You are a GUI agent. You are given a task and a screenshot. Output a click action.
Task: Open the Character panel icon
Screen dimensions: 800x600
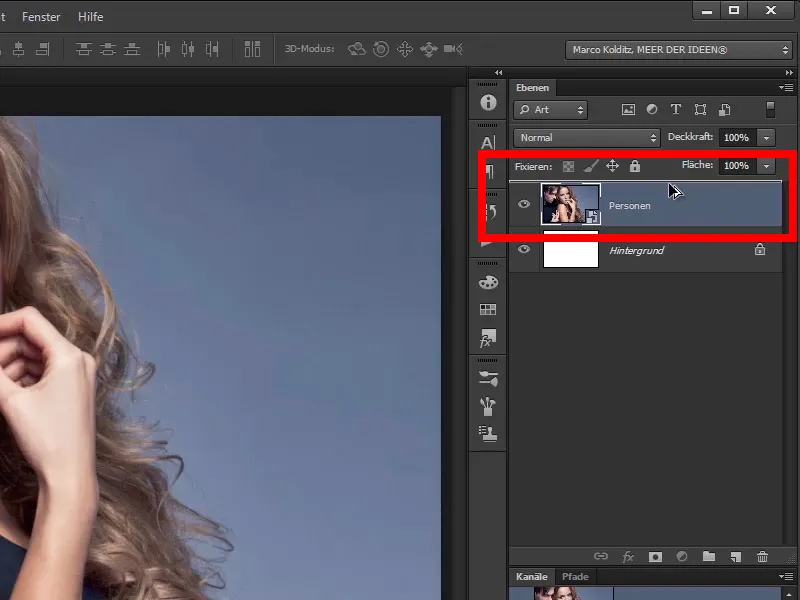pos(488,143)
